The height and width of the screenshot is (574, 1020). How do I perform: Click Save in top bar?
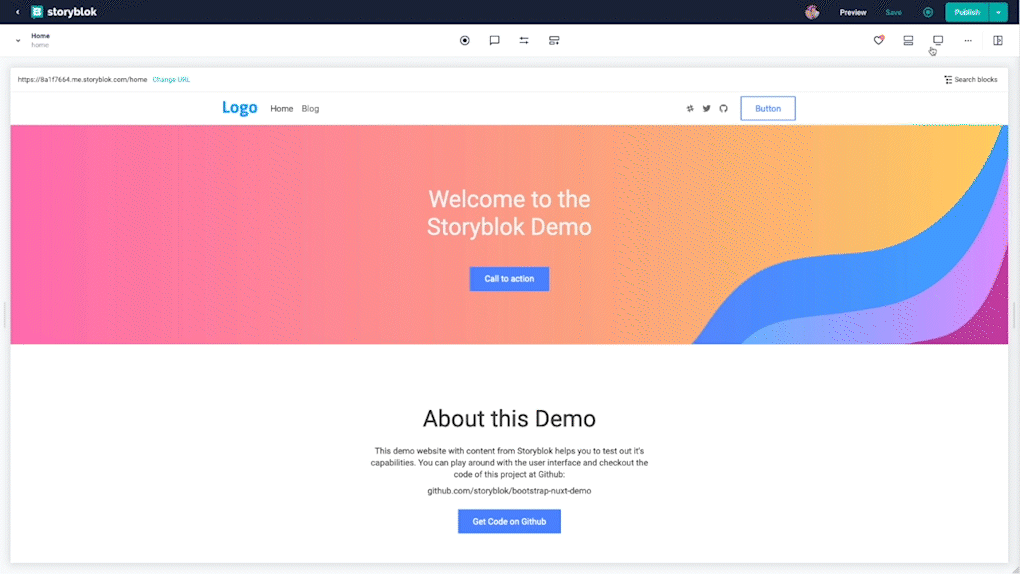click(x=893, y=12)
